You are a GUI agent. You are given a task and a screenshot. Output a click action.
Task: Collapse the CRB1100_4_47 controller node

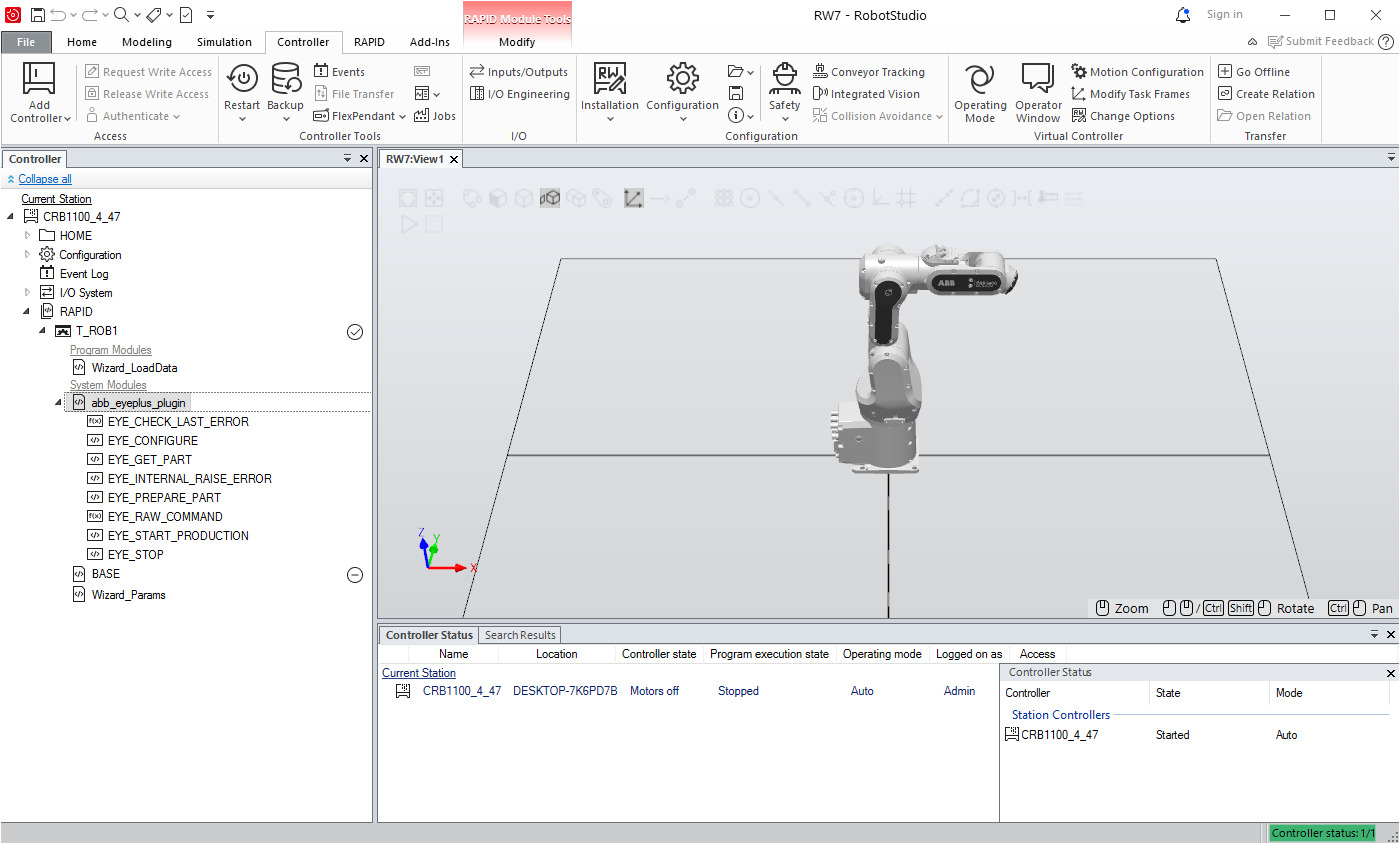click(x=11, y=217)
